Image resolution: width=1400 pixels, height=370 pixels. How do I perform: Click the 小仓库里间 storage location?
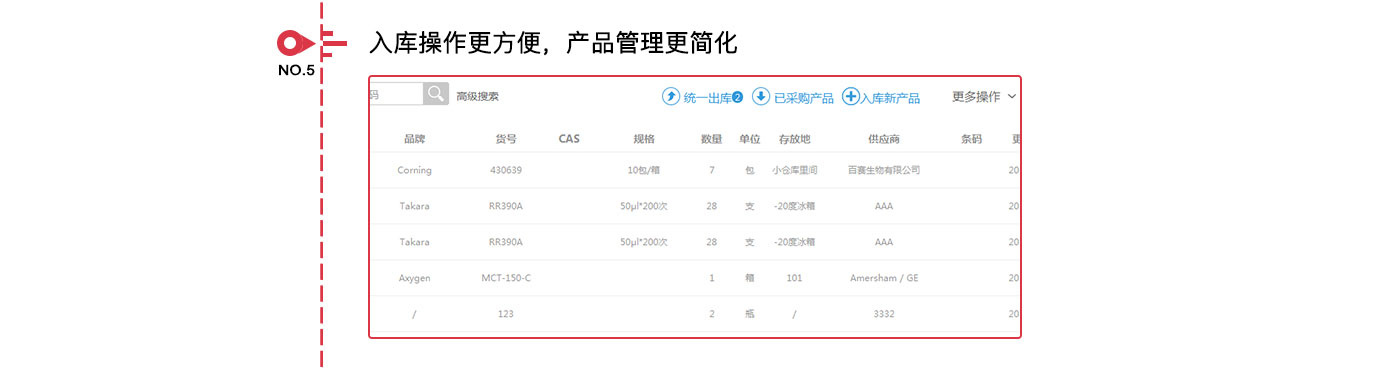pyautogui.click(x=795, y=171)
